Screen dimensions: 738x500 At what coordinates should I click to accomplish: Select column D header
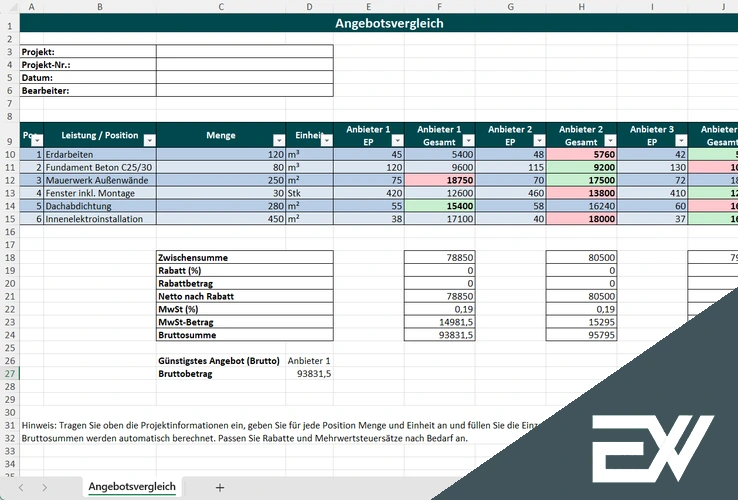click(309, 7)
